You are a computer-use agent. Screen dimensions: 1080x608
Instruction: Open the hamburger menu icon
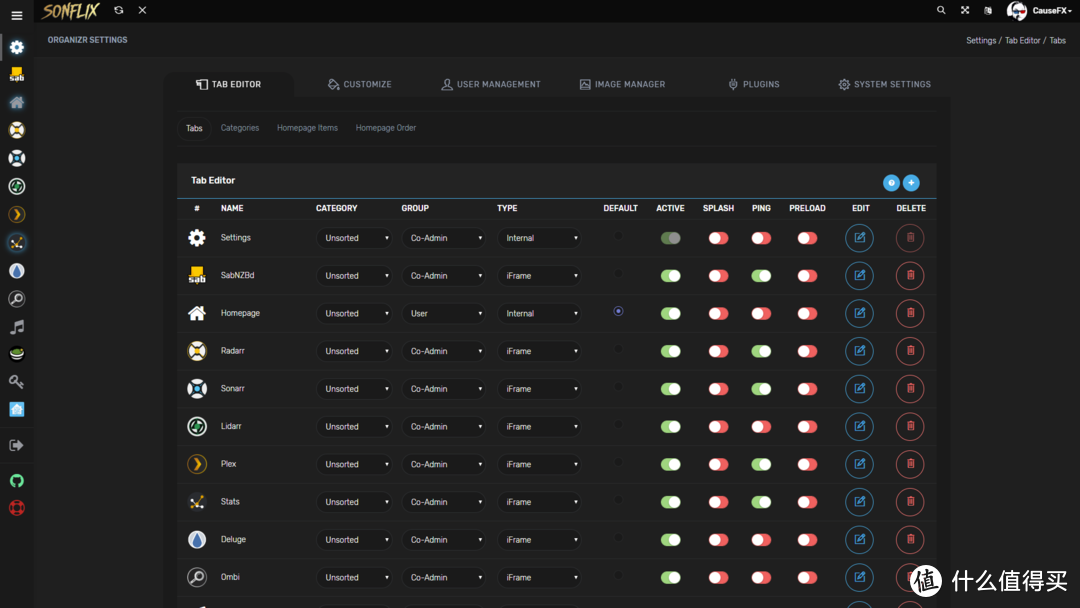[x=16, y=16]
